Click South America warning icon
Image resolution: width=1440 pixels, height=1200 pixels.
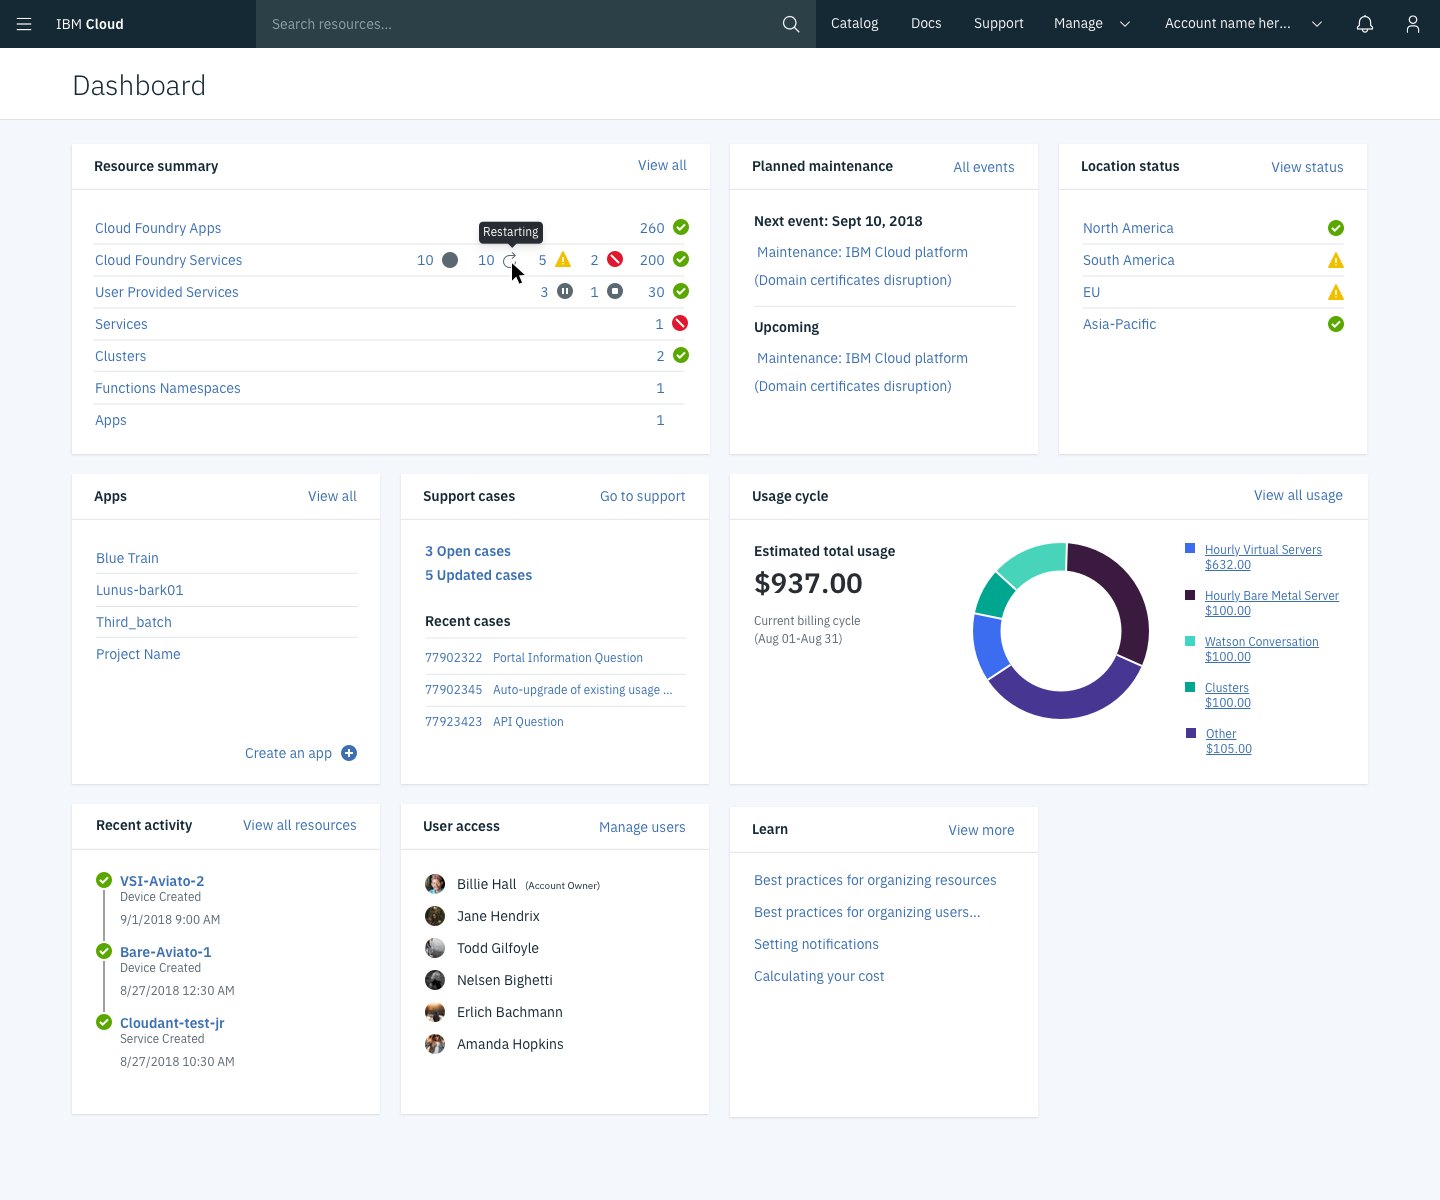(x=1336, y=260)
